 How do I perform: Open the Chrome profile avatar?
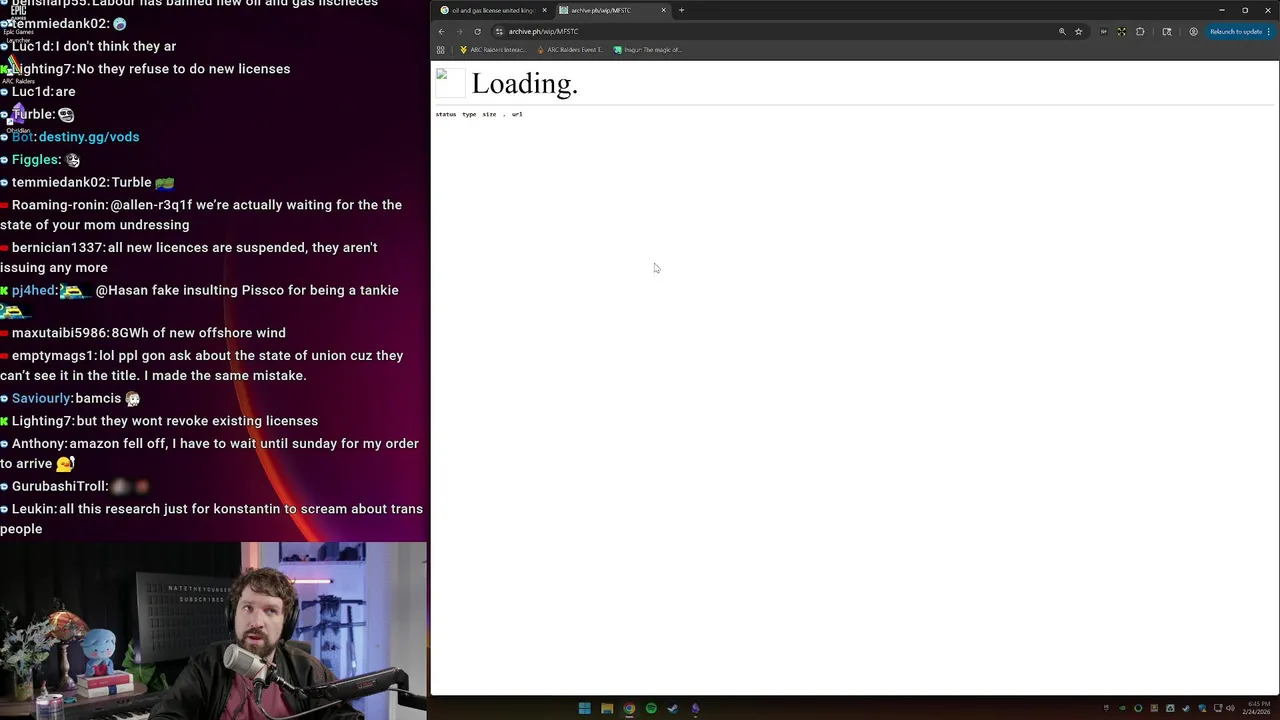pos(1193,31)
